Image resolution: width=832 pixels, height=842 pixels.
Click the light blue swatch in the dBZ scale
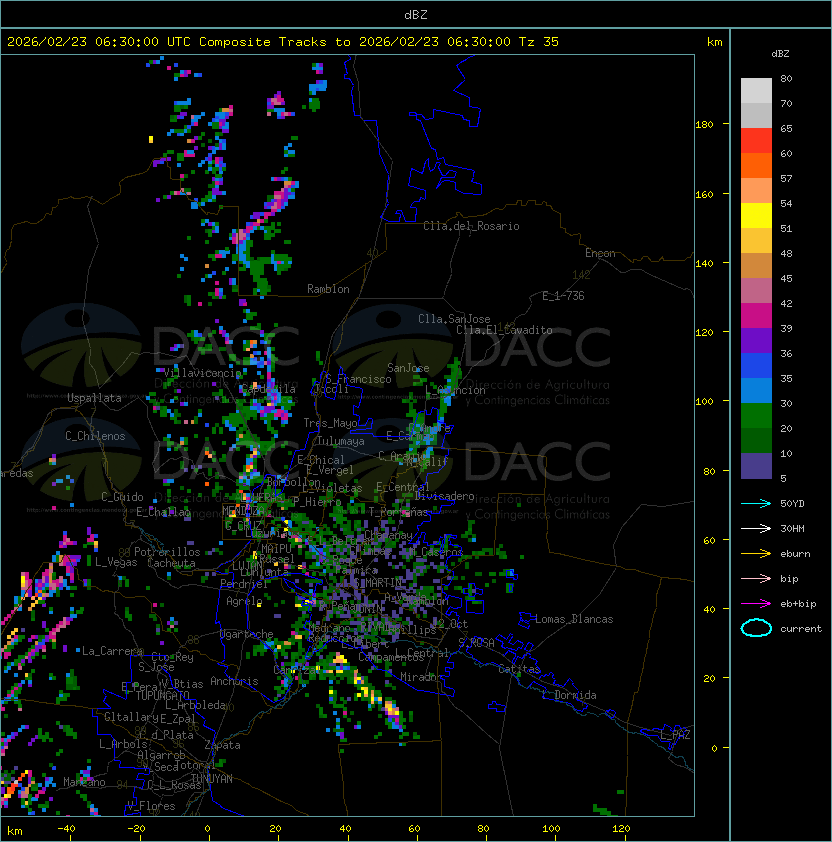pos(756,390)
